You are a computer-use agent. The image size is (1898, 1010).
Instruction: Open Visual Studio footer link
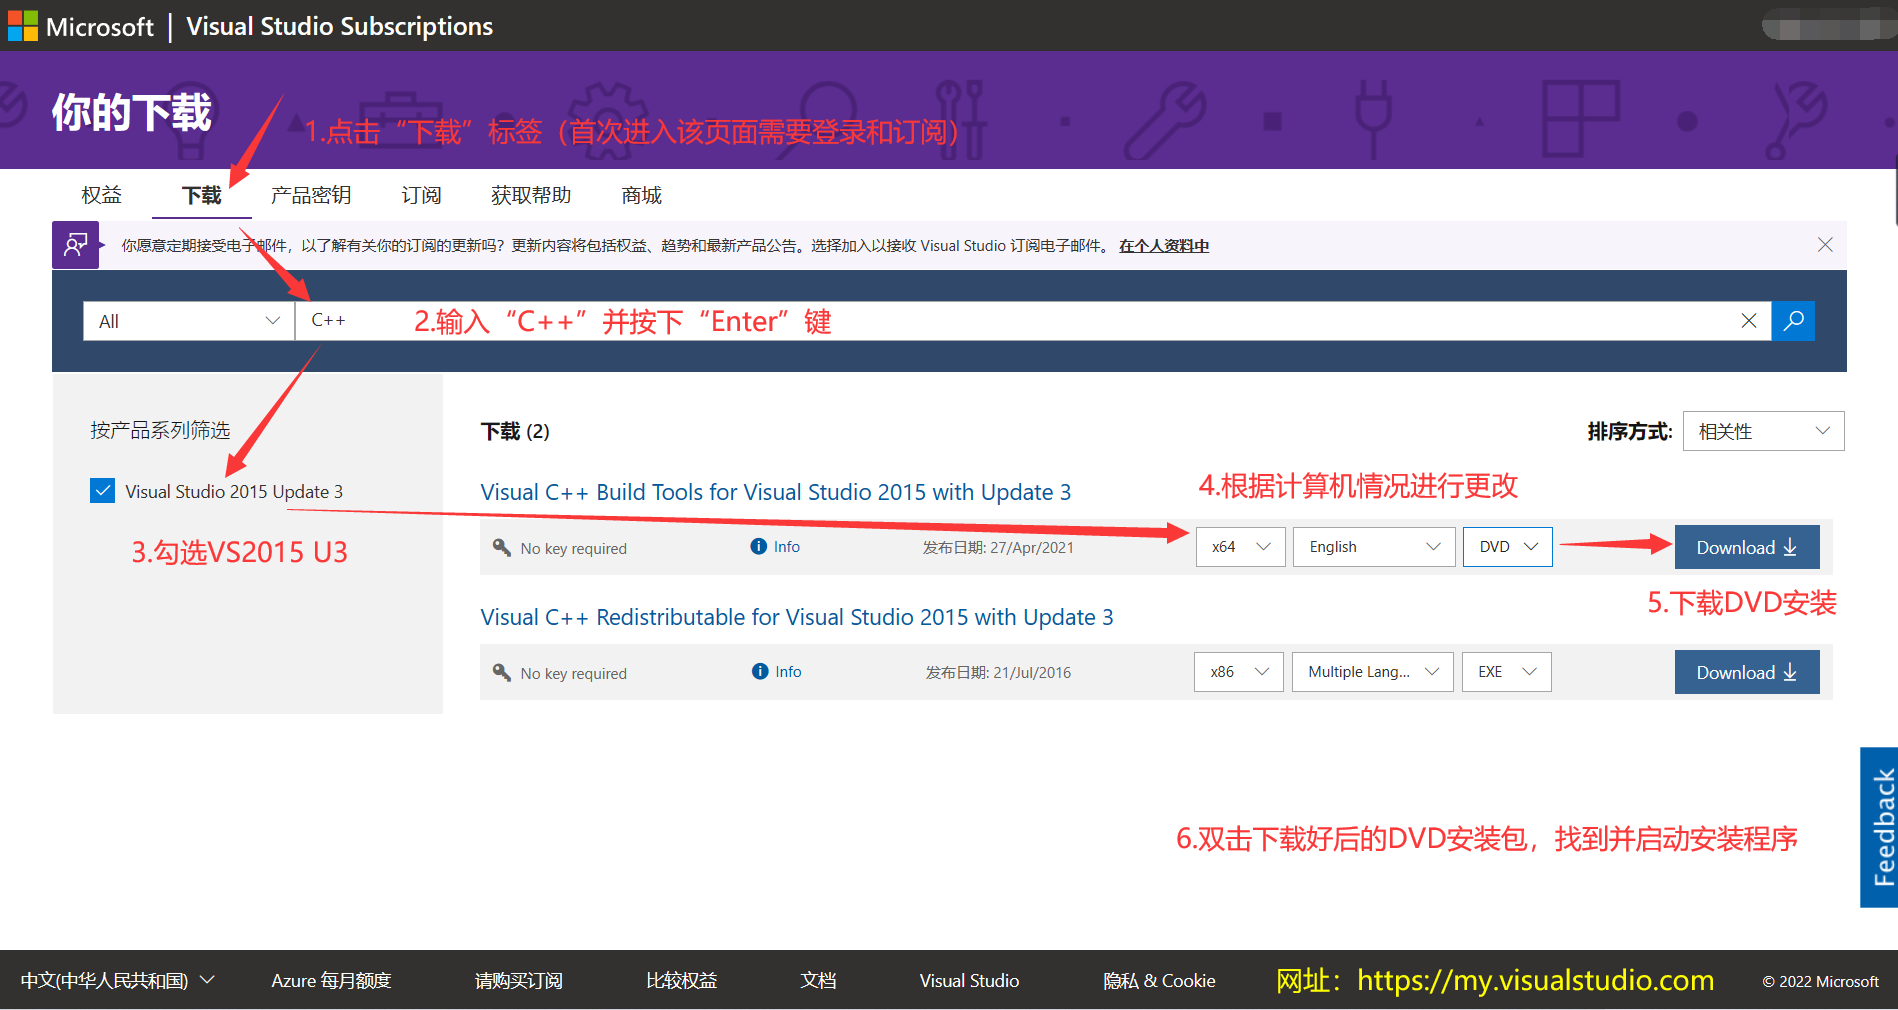pyautogui.click(x=969, y=981)
